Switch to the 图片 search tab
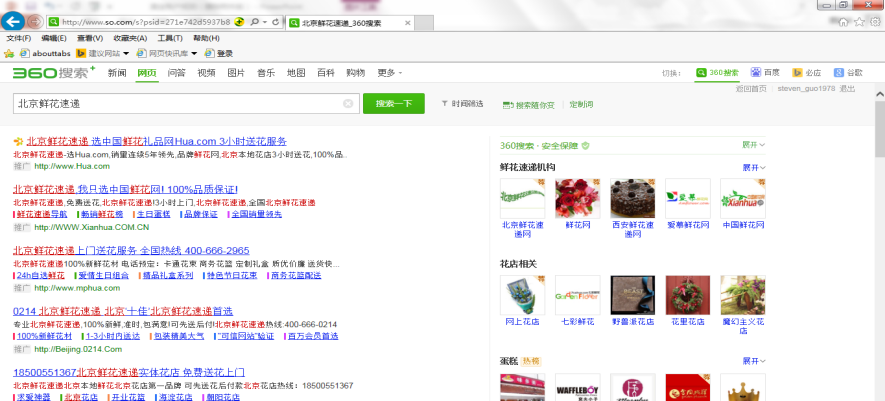The width and height of the screenshot is (885, 401). (x=236, y=73)
